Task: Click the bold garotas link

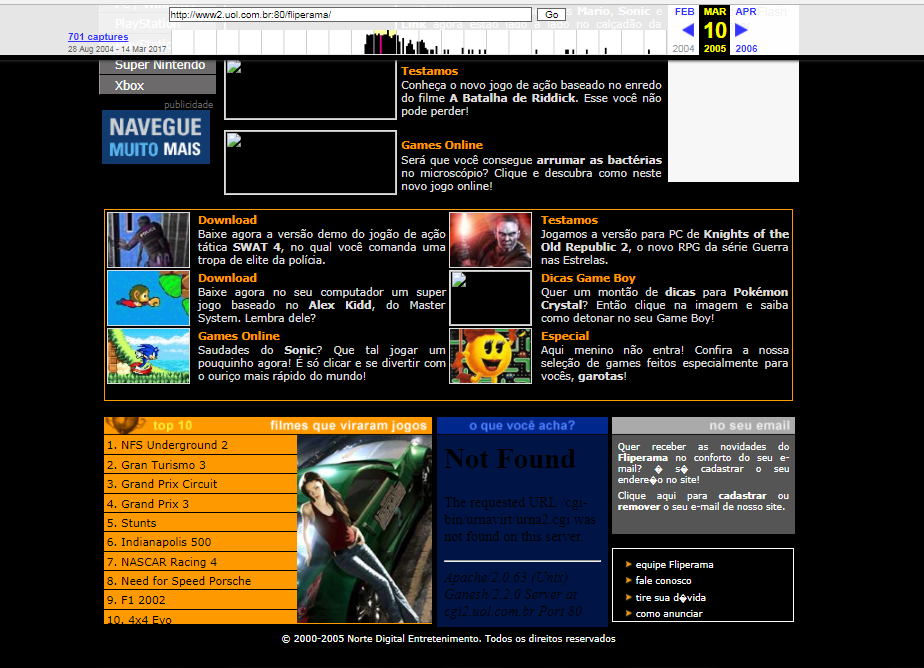Action: 600,376
